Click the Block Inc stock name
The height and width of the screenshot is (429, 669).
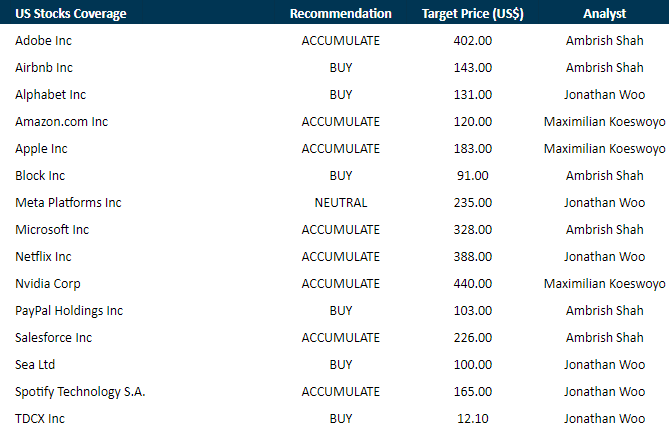[40, 176]
